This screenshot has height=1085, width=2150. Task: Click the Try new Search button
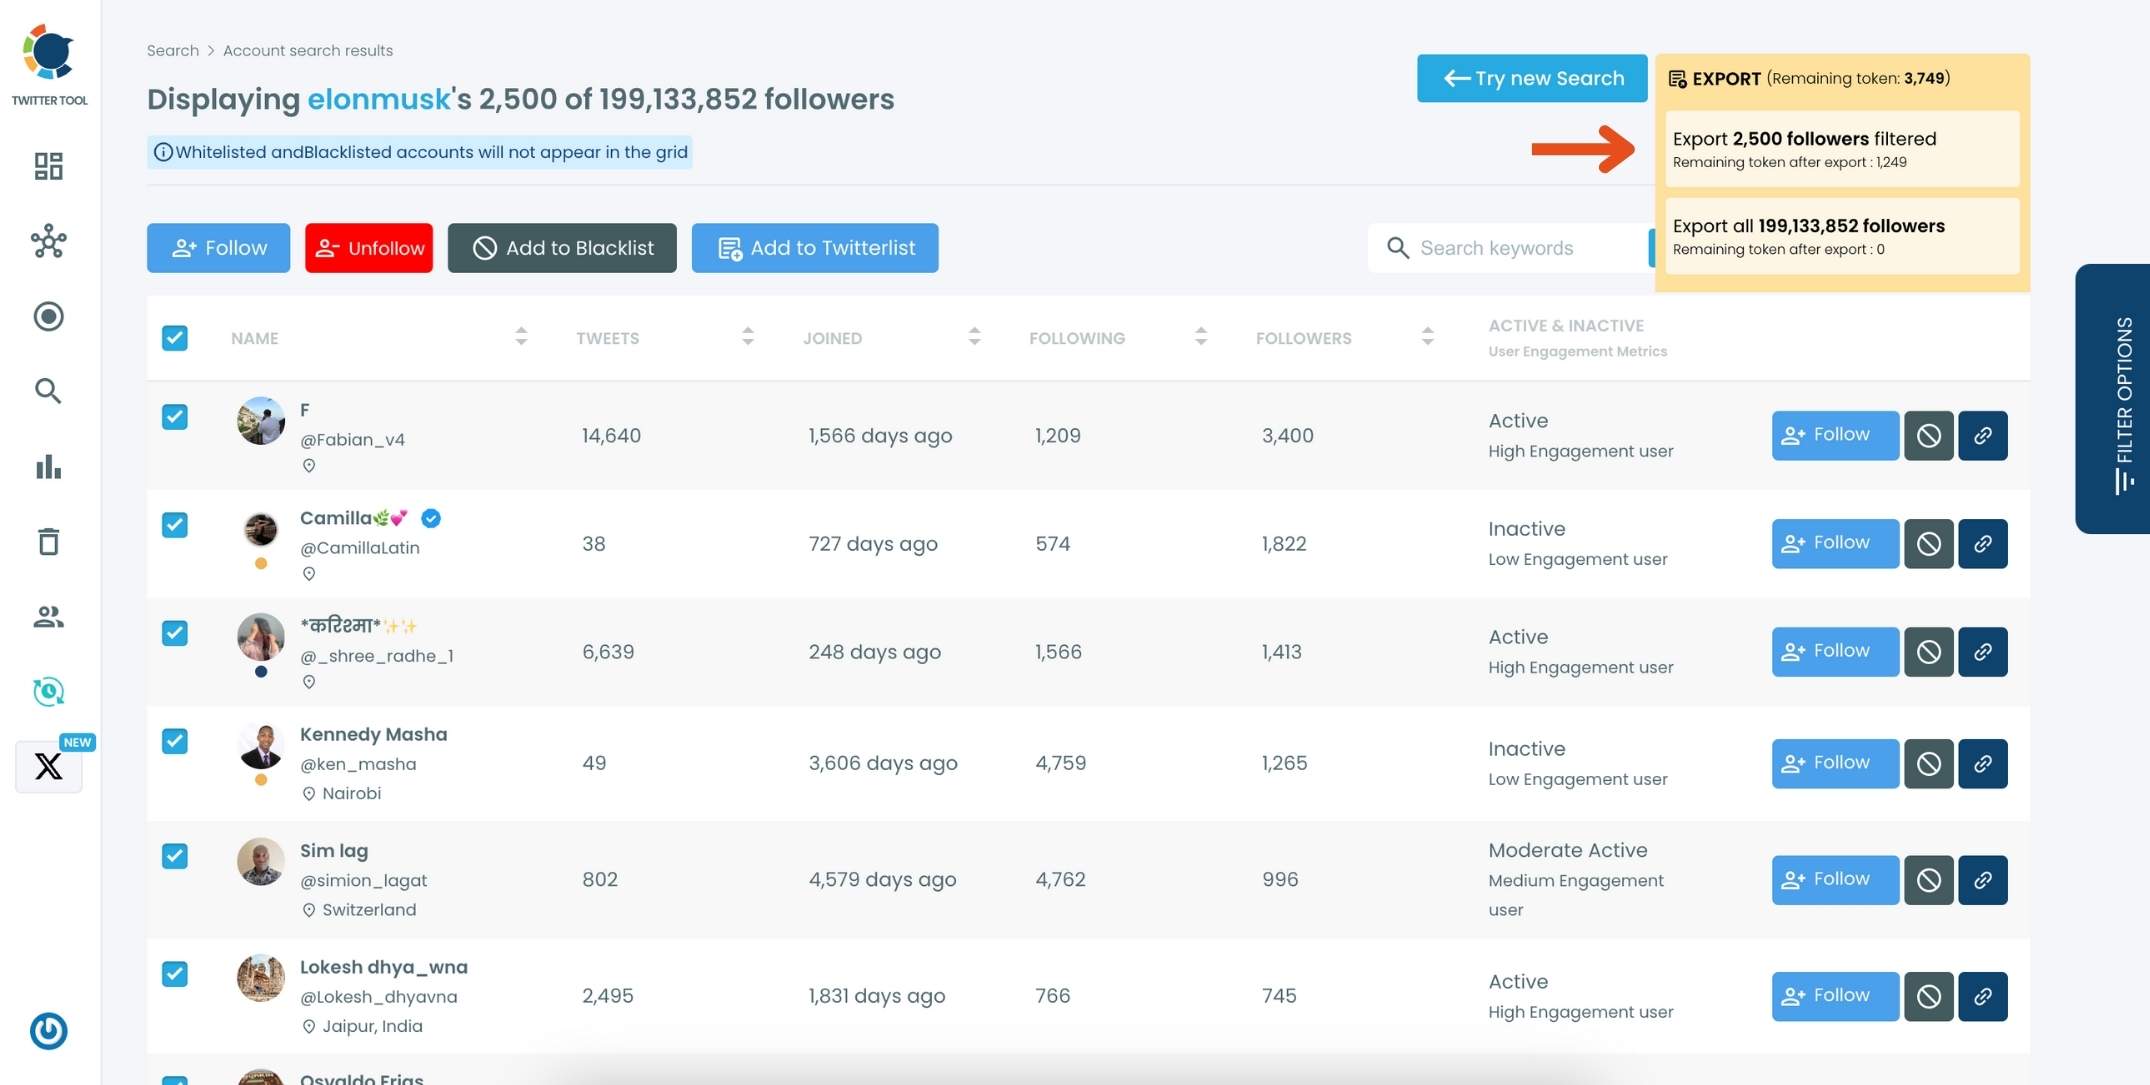click(x=1531, y=78)
